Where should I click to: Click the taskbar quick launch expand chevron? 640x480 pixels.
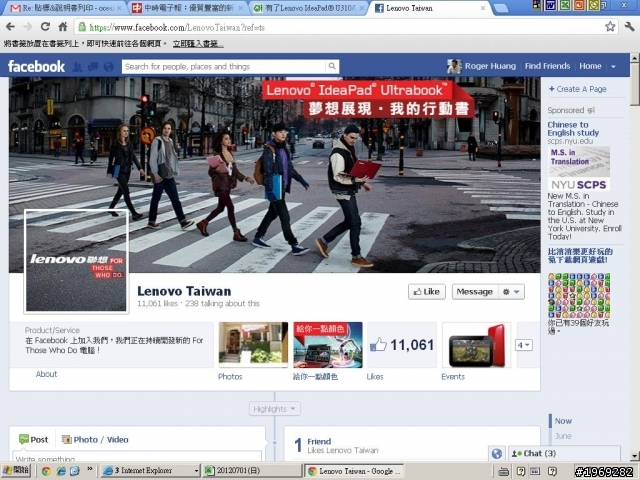click(90, 469)
